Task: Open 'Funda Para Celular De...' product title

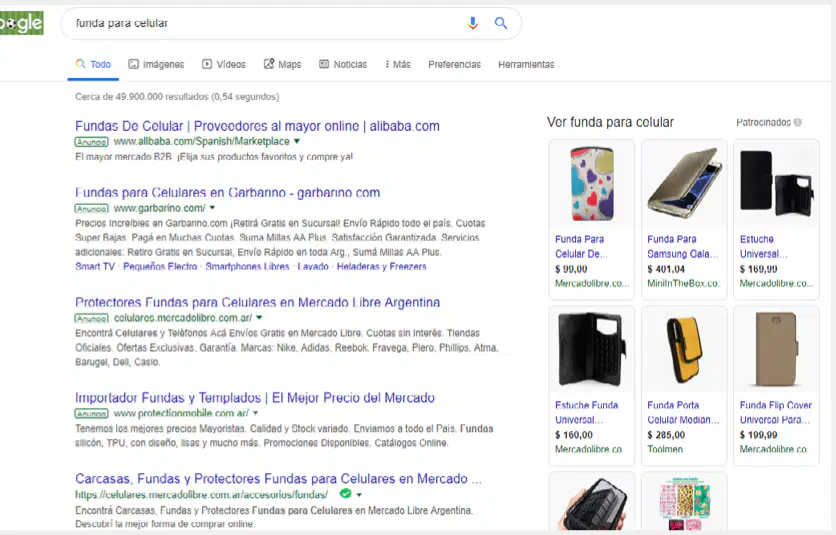Action: (x=581, y=246)
